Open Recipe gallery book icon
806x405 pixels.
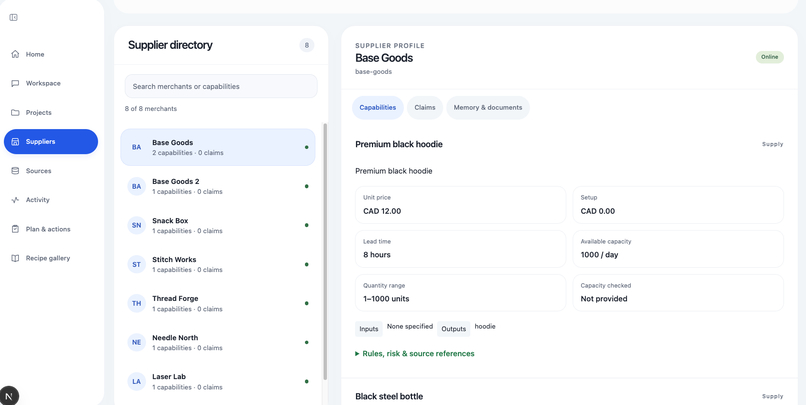(x=15, y=259)
